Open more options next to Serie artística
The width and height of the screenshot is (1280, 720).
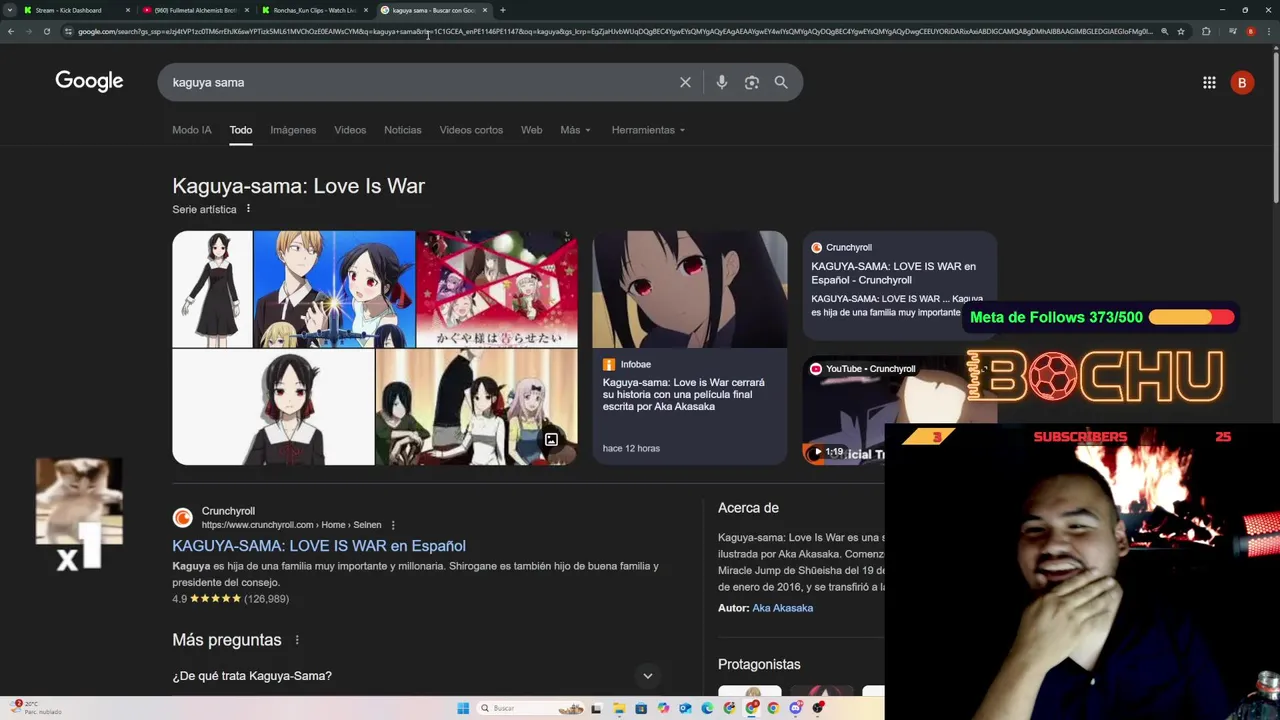[248, 209]
